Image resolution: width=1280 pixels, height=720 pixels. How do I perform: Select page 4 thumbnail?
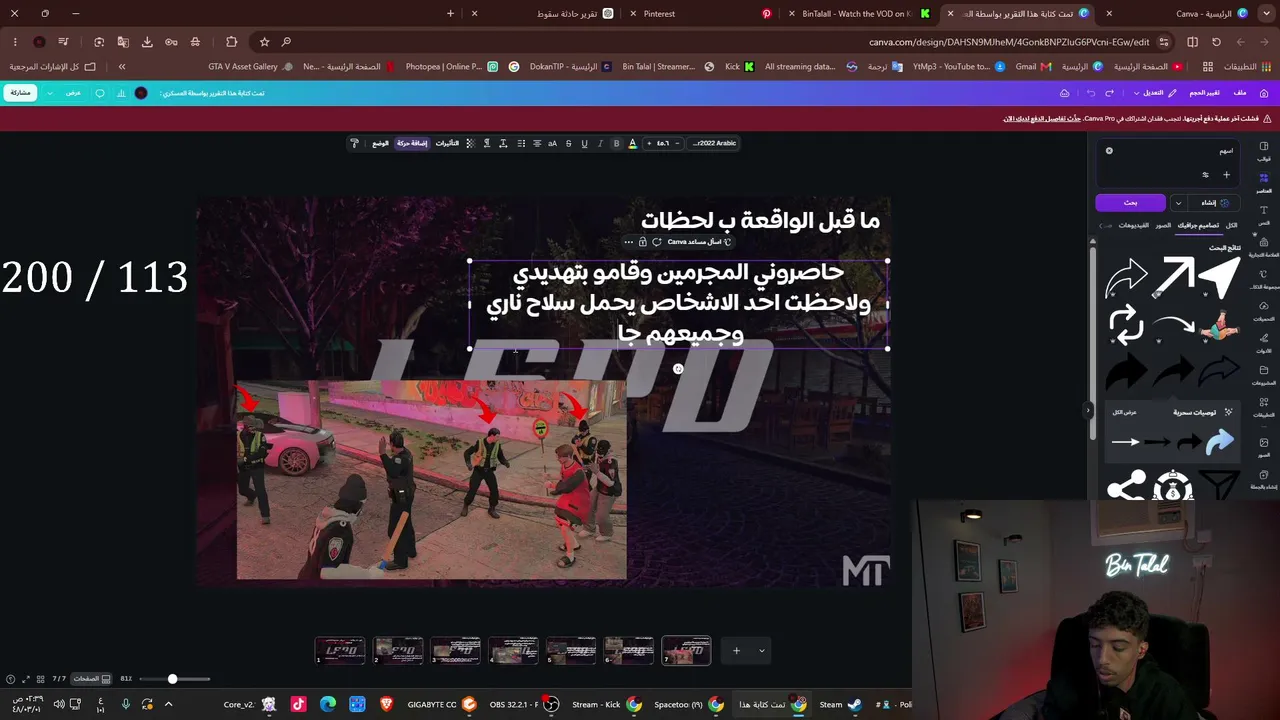point(514,650)
